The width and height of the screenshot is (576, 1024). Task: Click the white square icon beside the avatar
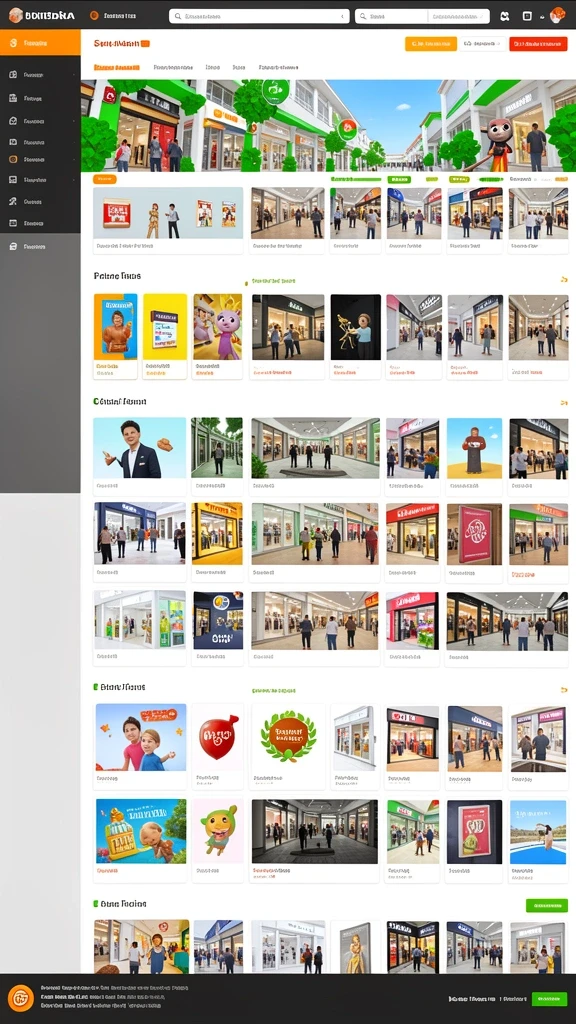[527, 16]
